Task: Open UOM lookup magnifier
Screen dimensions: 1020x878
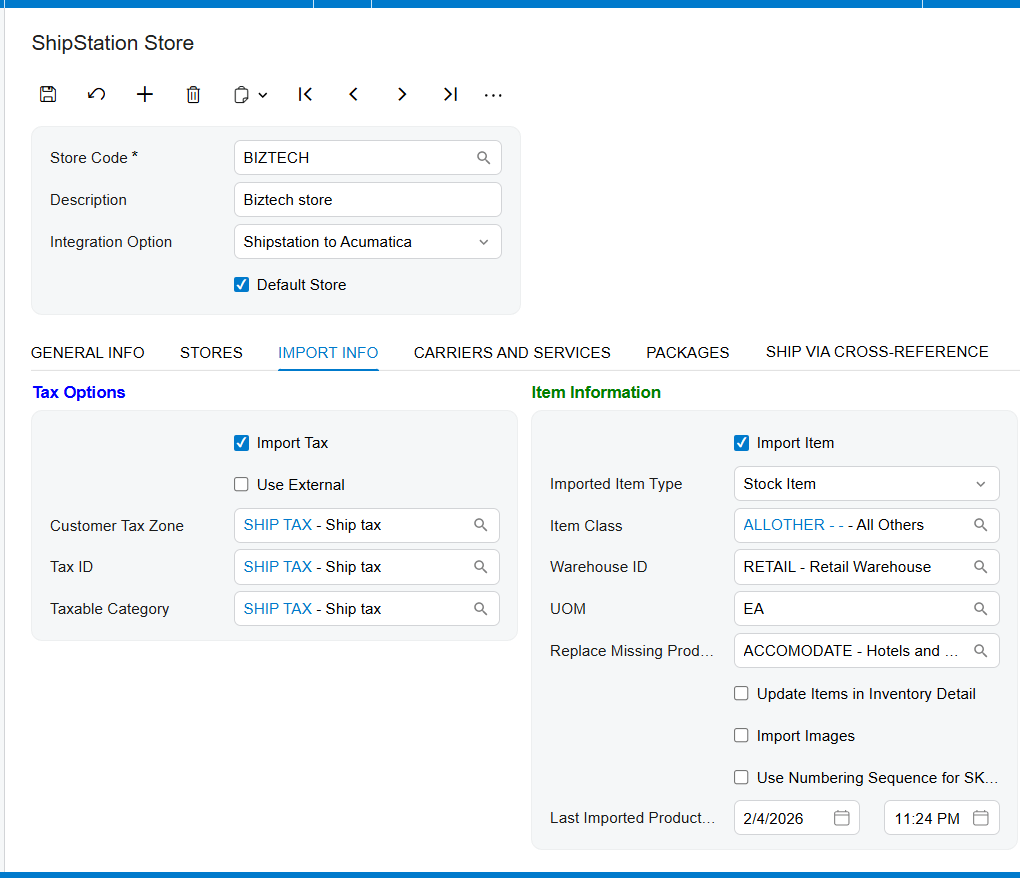Action: (x=980, y=609)
